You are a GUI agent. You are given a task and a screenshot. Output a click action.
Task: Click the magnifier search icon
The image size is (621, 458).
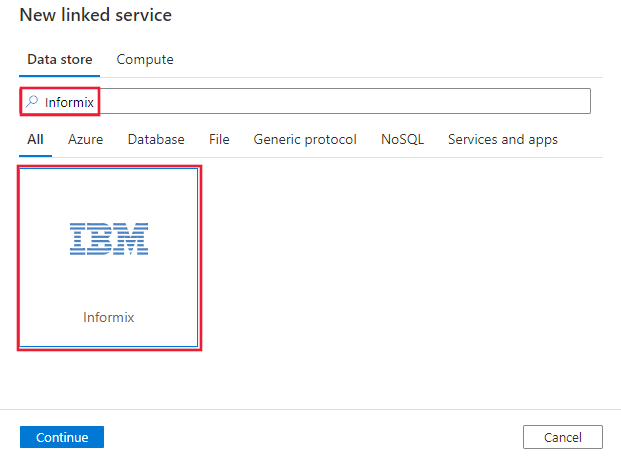point(32,101)
